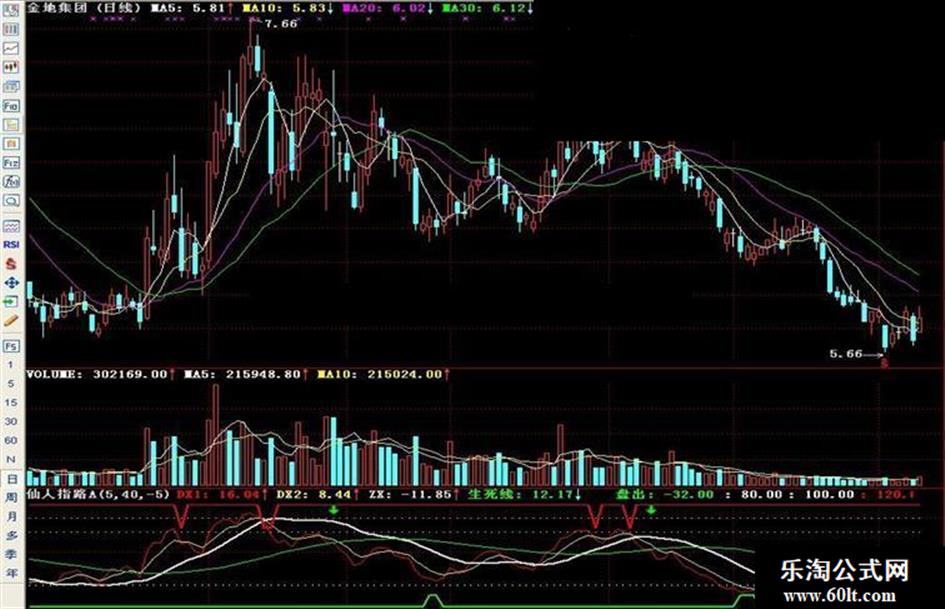
Task: Activate the magnifier zoom tool
Action: [11, 200]
